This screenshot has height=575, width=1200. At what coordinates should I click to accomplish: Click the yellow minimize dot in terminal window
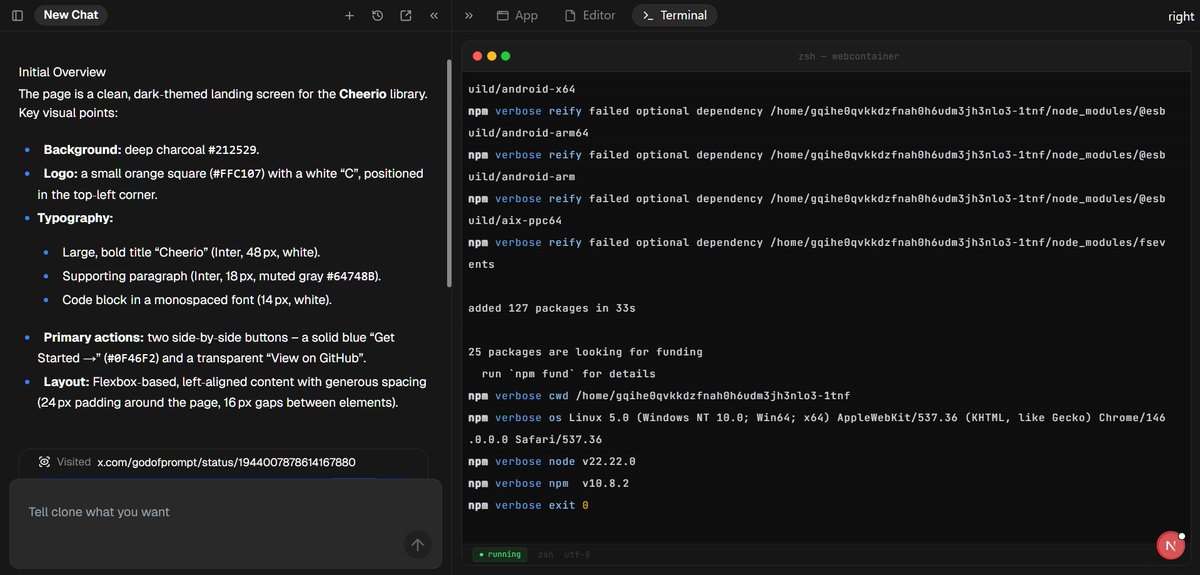coord(491,56)
